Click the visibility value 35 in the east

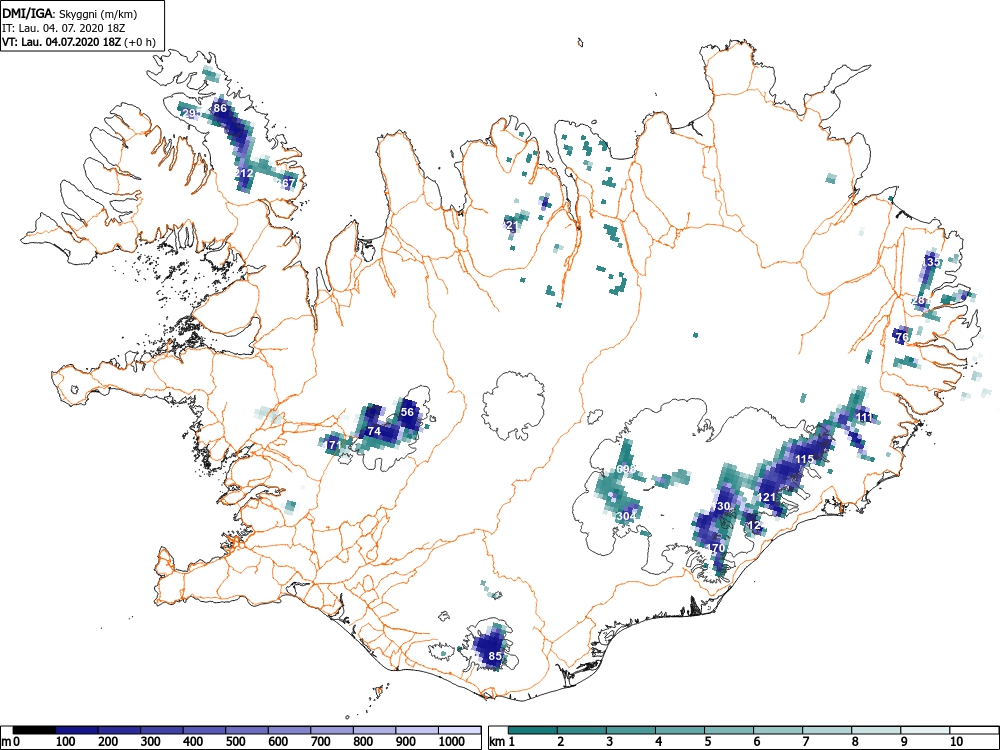click(x=933, y=262)
